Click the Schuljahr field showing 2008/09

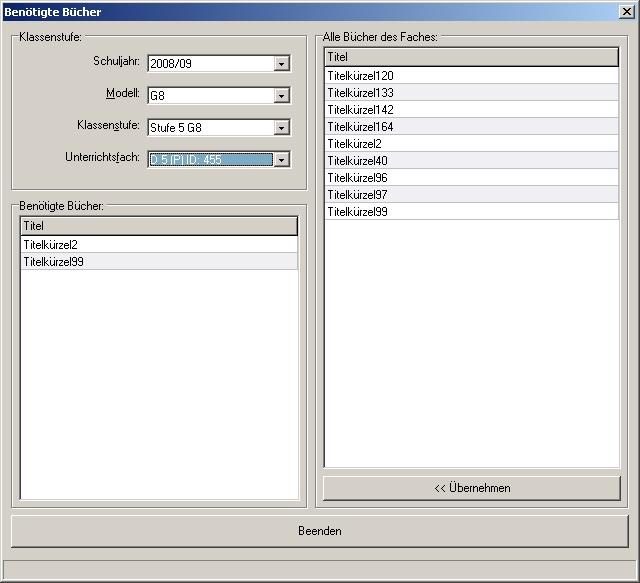[209, 64]
